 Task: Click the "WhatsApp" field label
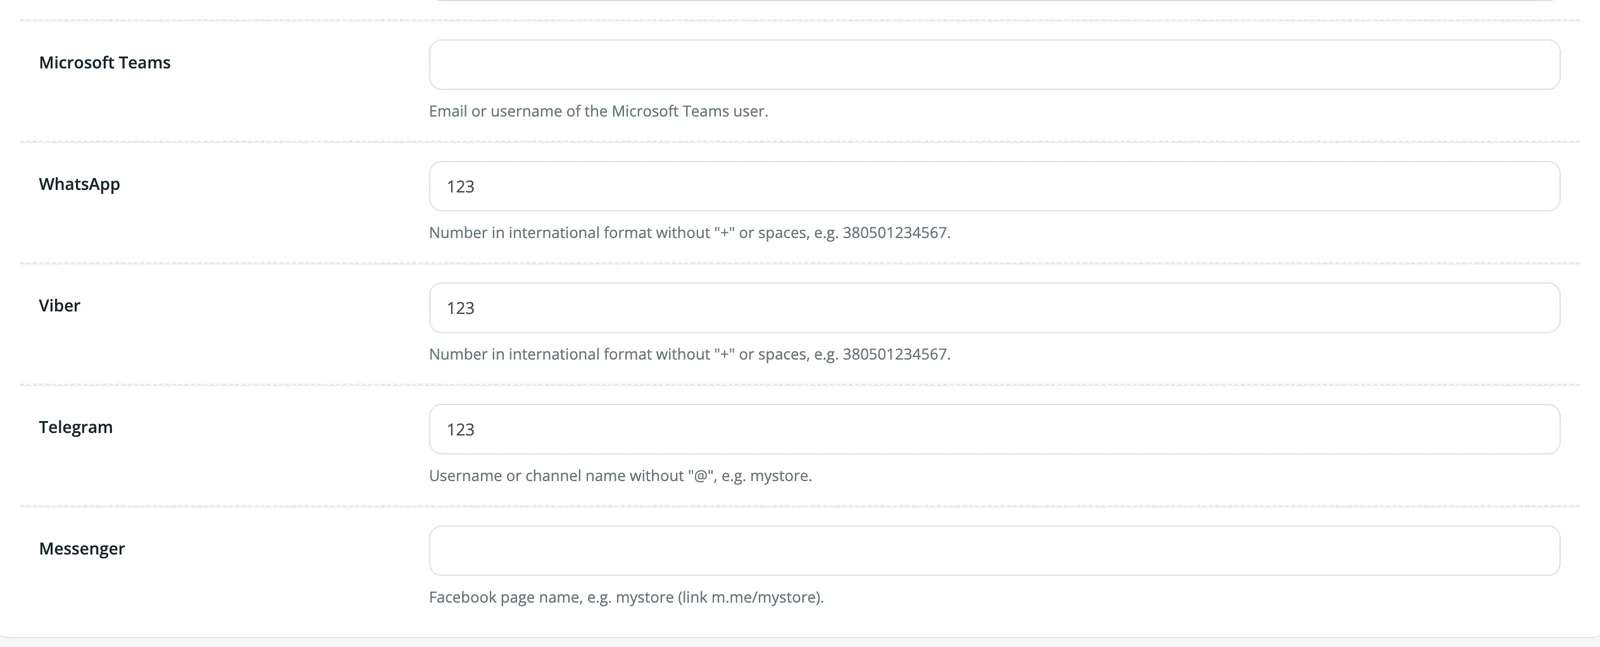pyautogui.click(x=79, y=184)
